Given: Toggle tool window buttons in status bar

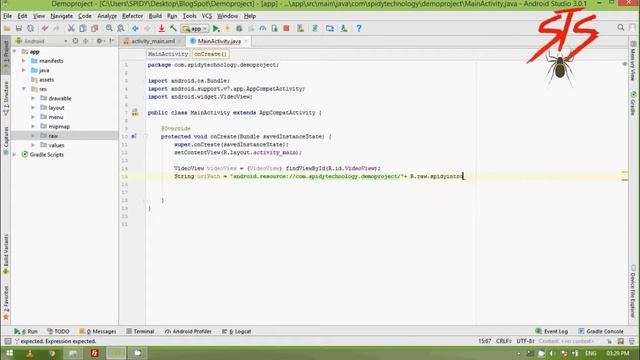Looking at the screenshot, I should coord(7,341).
